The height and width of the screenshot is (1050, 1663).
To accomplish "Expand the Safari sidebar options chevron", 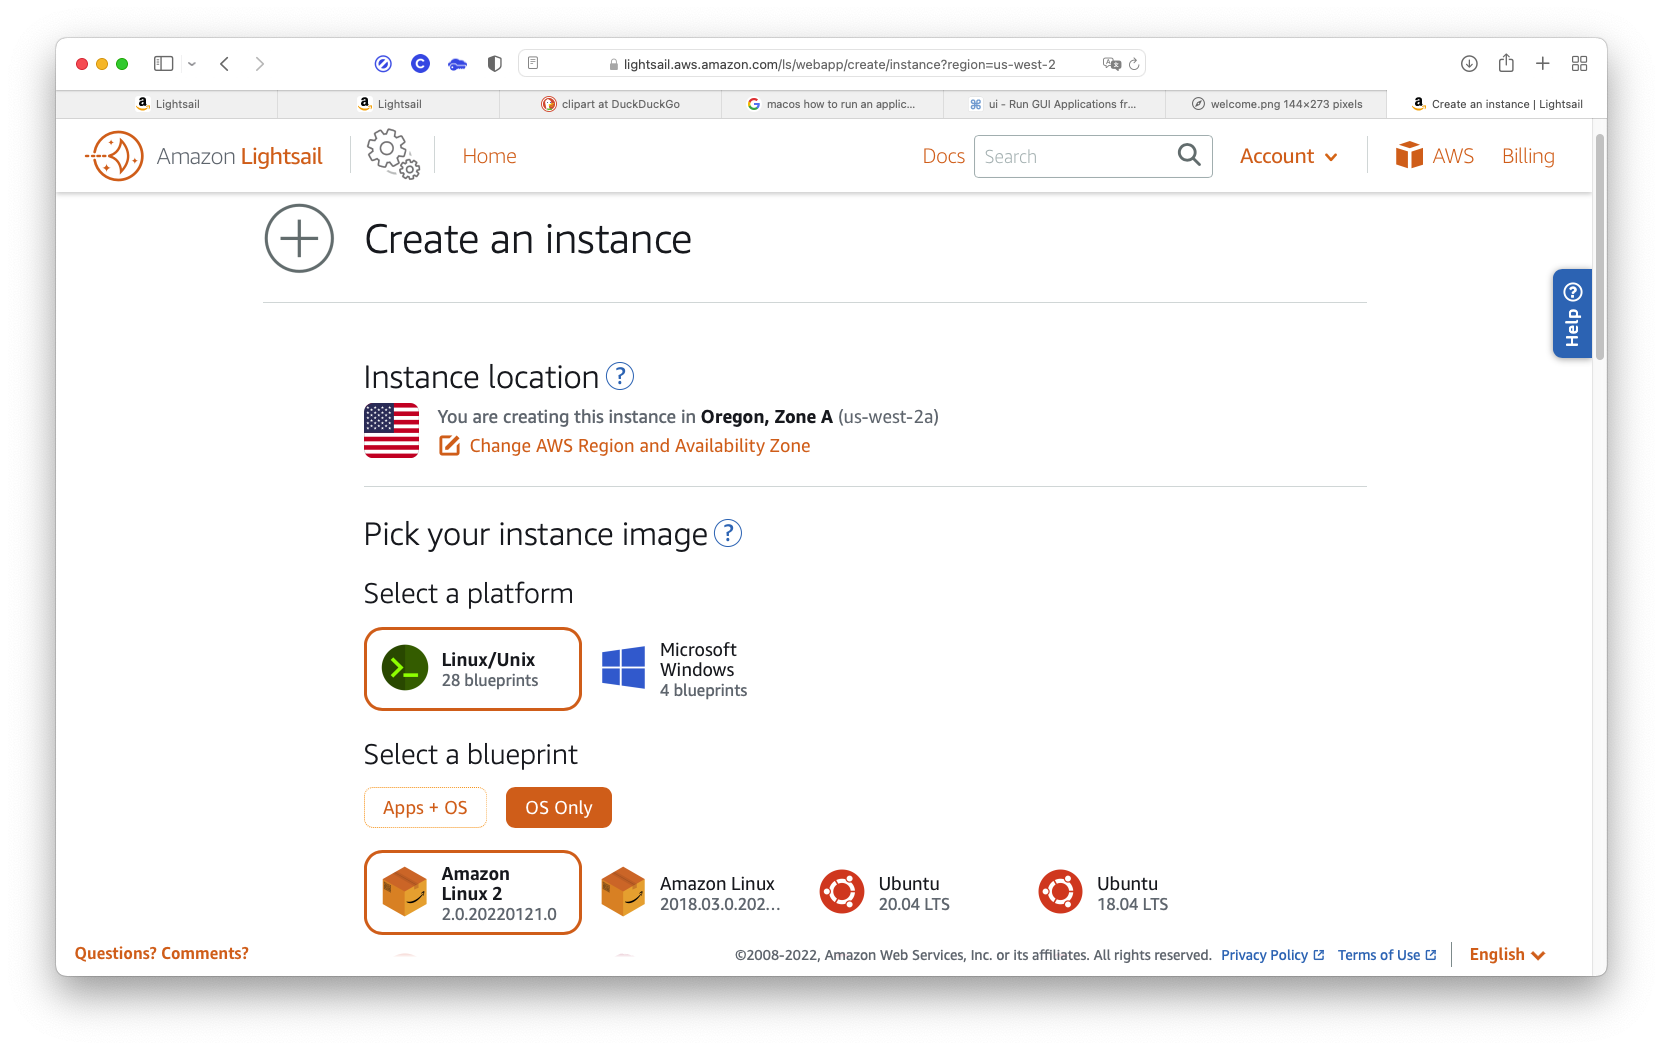I will (x=192, y=64).
